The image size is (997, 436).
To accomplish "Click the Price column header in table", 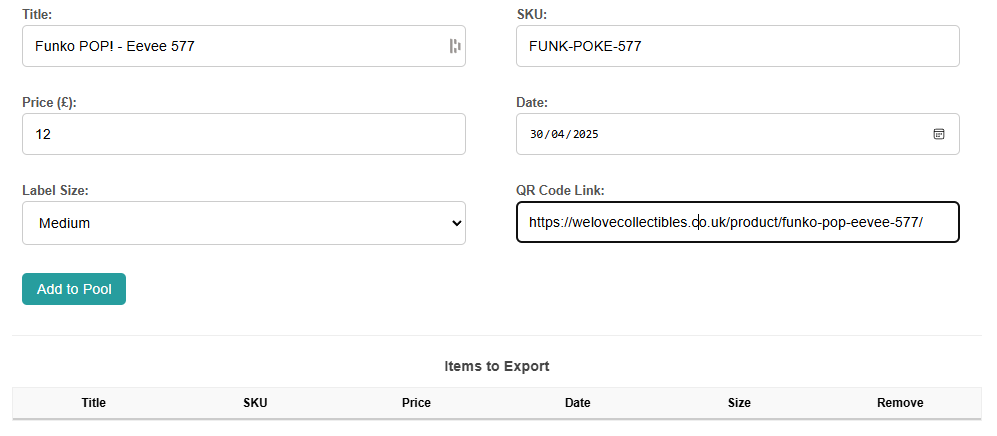I will pos(416,403).
